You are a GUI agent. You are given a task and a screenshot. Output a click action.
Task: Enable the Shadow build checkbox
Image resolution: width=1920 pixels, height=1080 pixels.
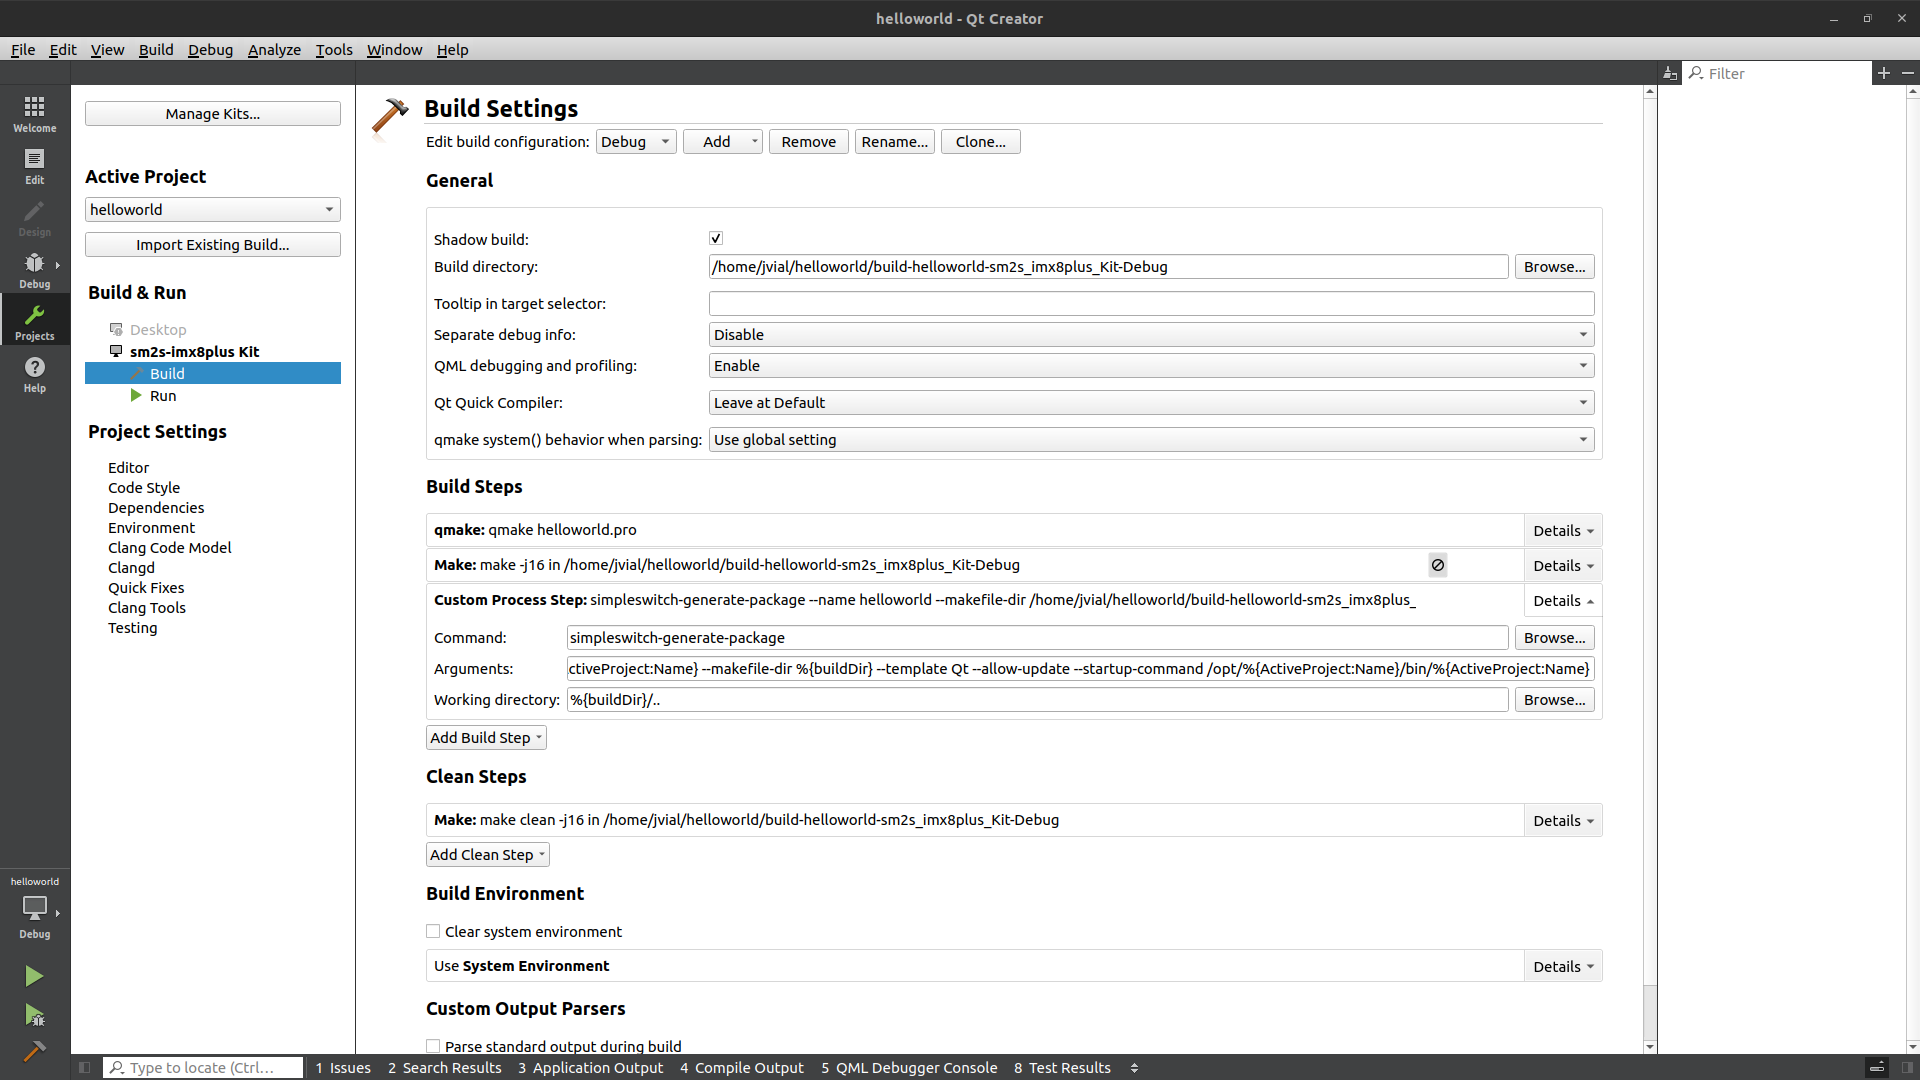click(x=715, y=238)
